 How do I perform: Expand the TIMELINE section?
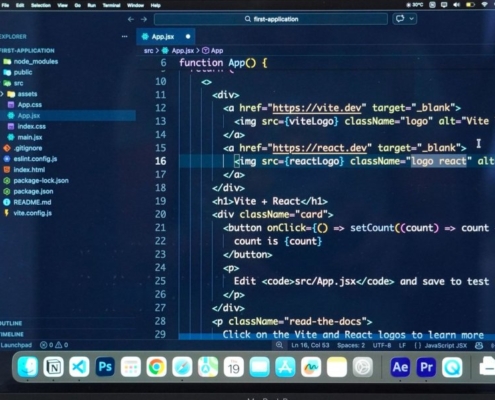tap(12, 334)
